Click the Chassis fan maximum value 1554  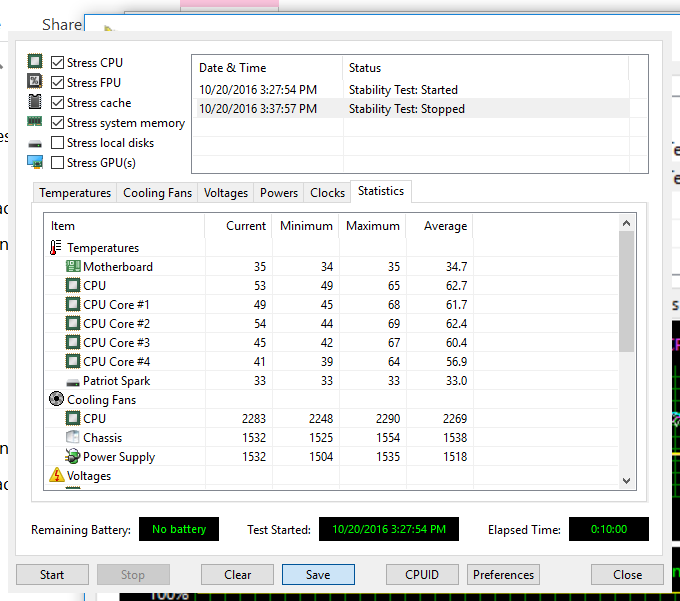coord(388,438)
